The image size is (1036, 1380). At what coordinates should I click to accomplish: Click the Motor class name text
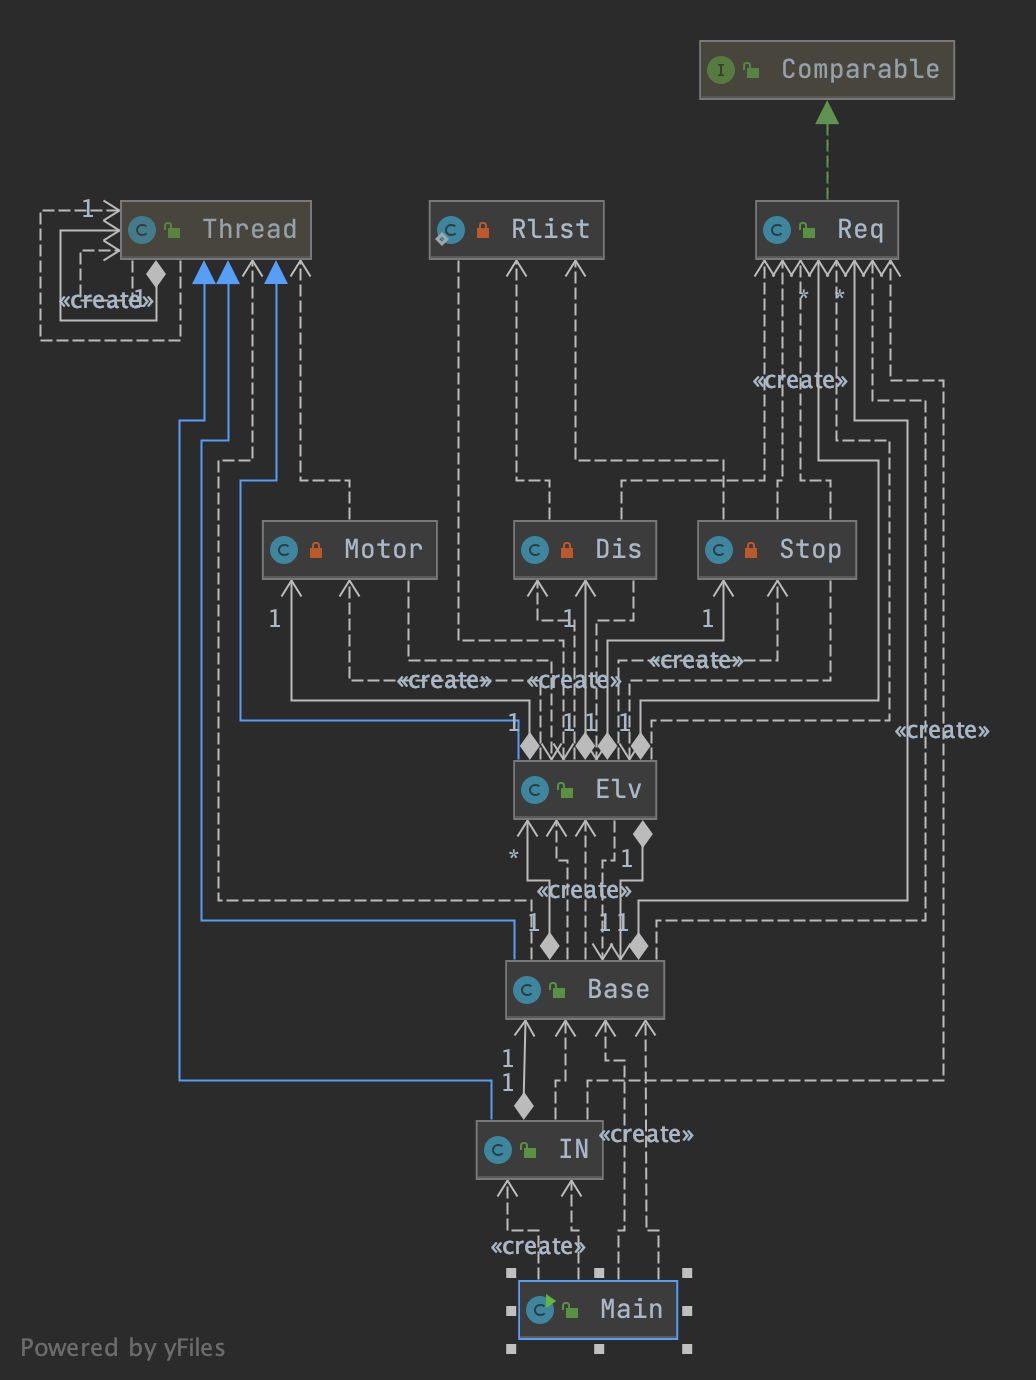[383, 549]
